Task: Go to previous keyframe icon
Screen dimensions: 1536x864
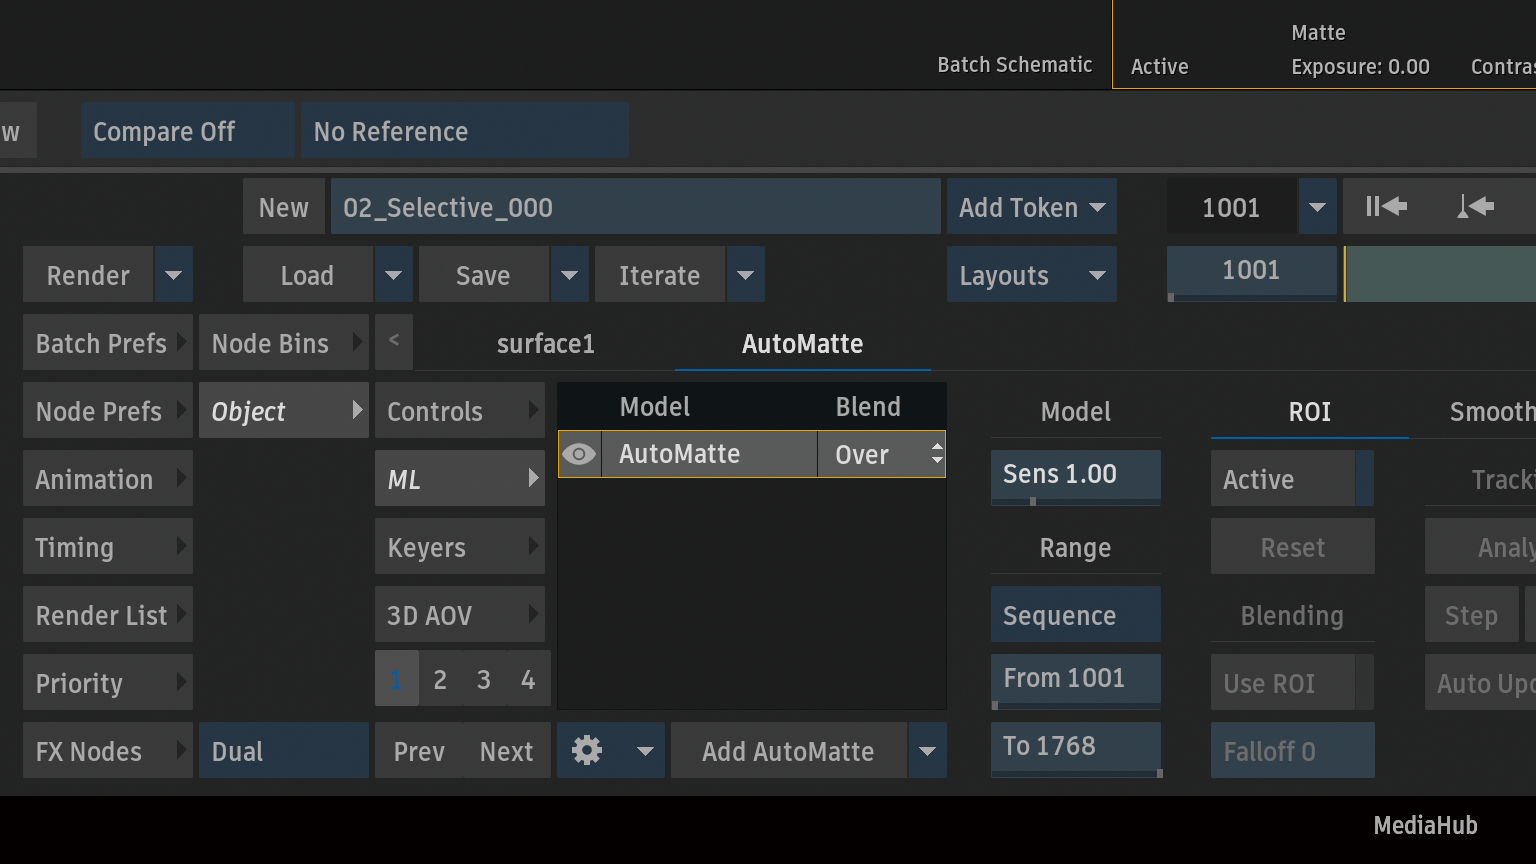Action: [1475, 206]
